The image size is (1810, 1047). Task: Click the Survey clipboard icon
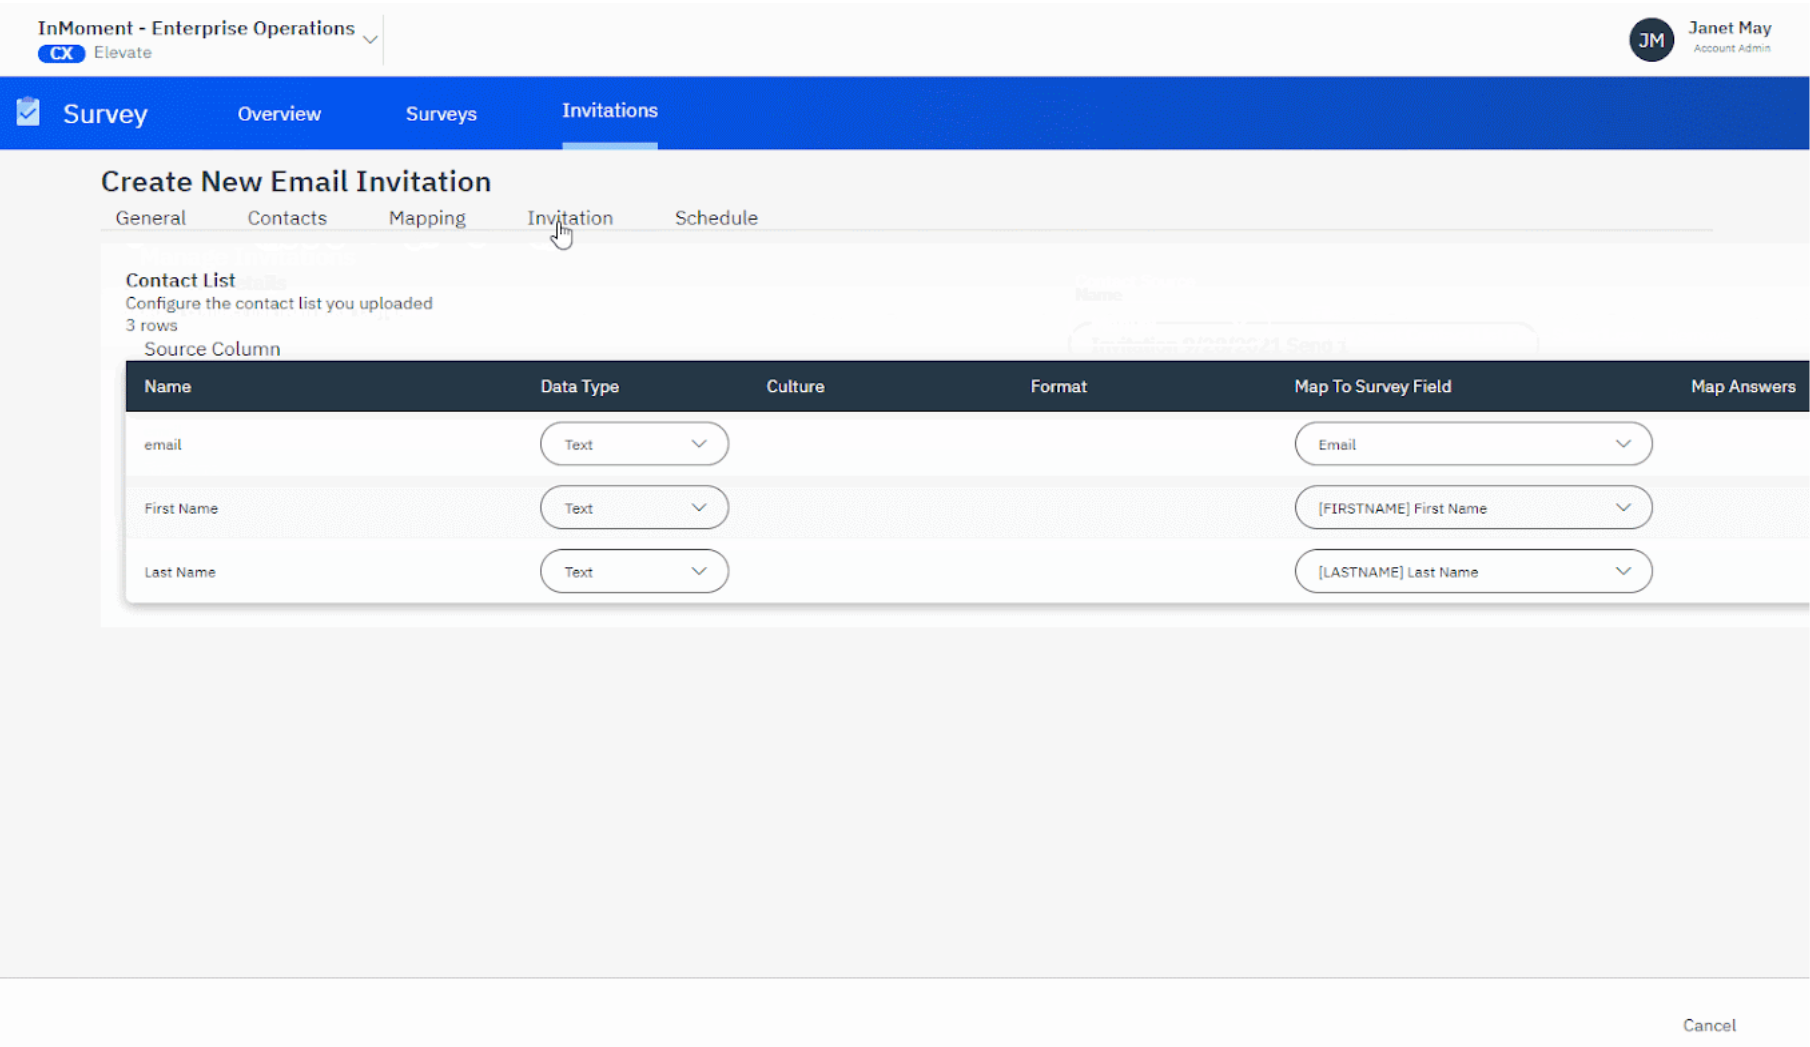tap(28, 112)
